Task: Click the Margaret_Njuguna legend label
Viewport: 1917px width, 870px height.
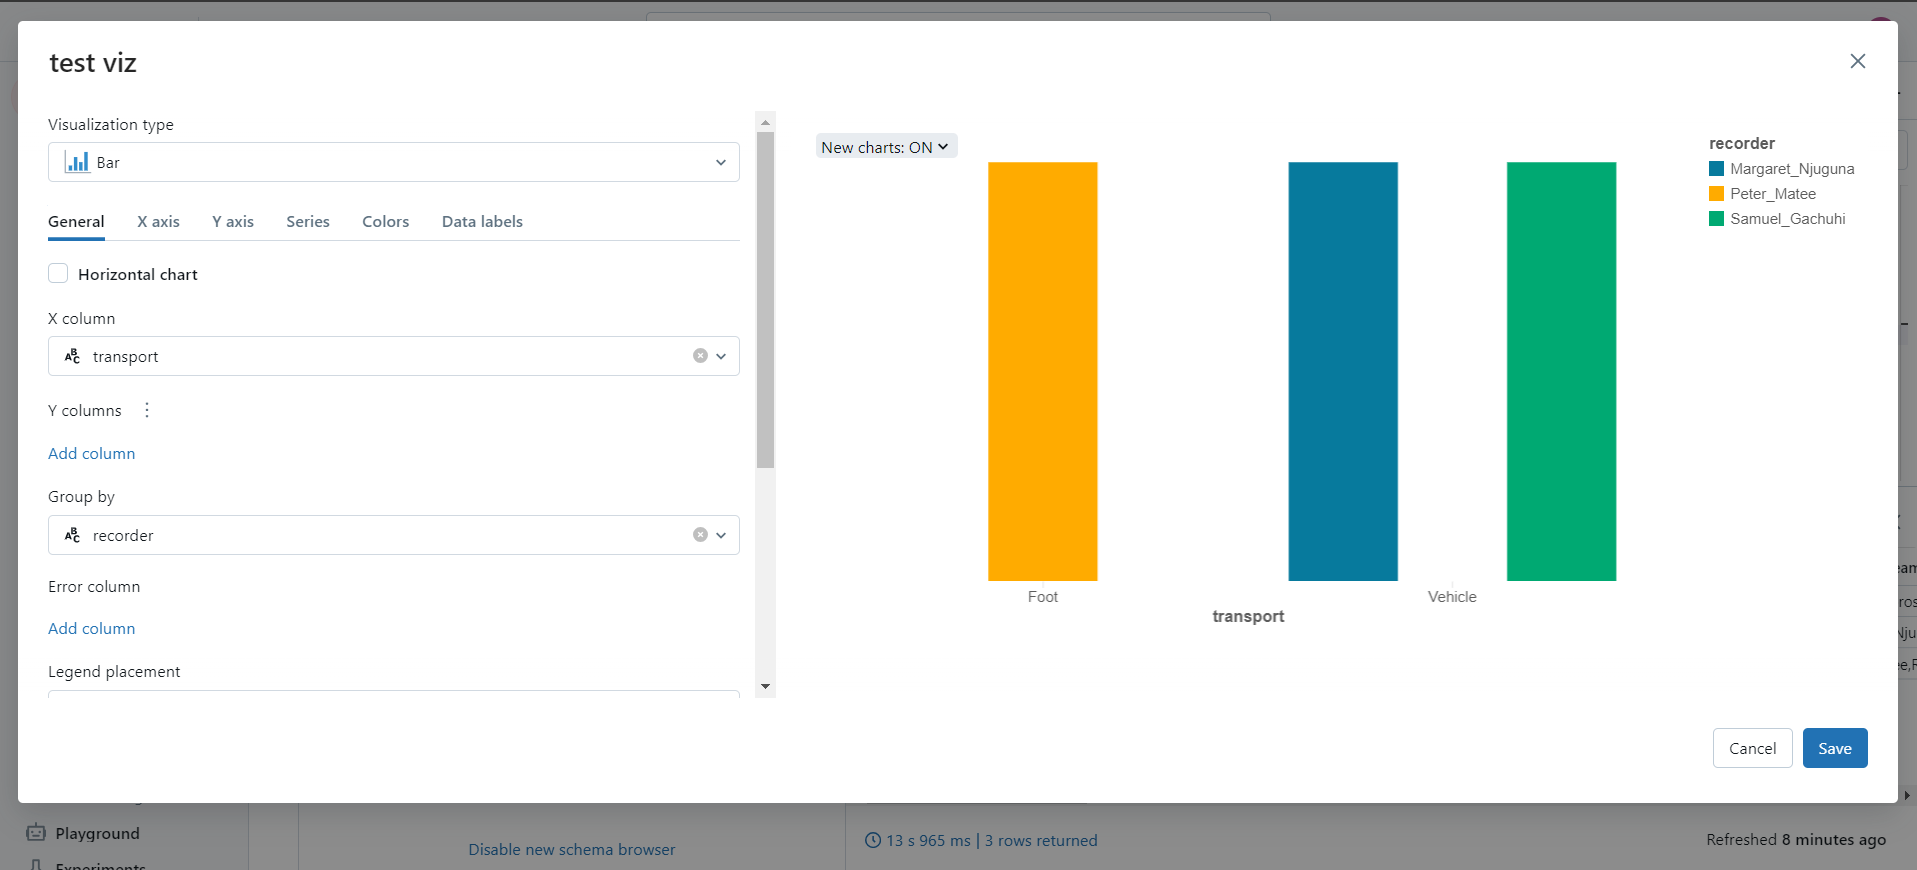Action: (1792, 169)
